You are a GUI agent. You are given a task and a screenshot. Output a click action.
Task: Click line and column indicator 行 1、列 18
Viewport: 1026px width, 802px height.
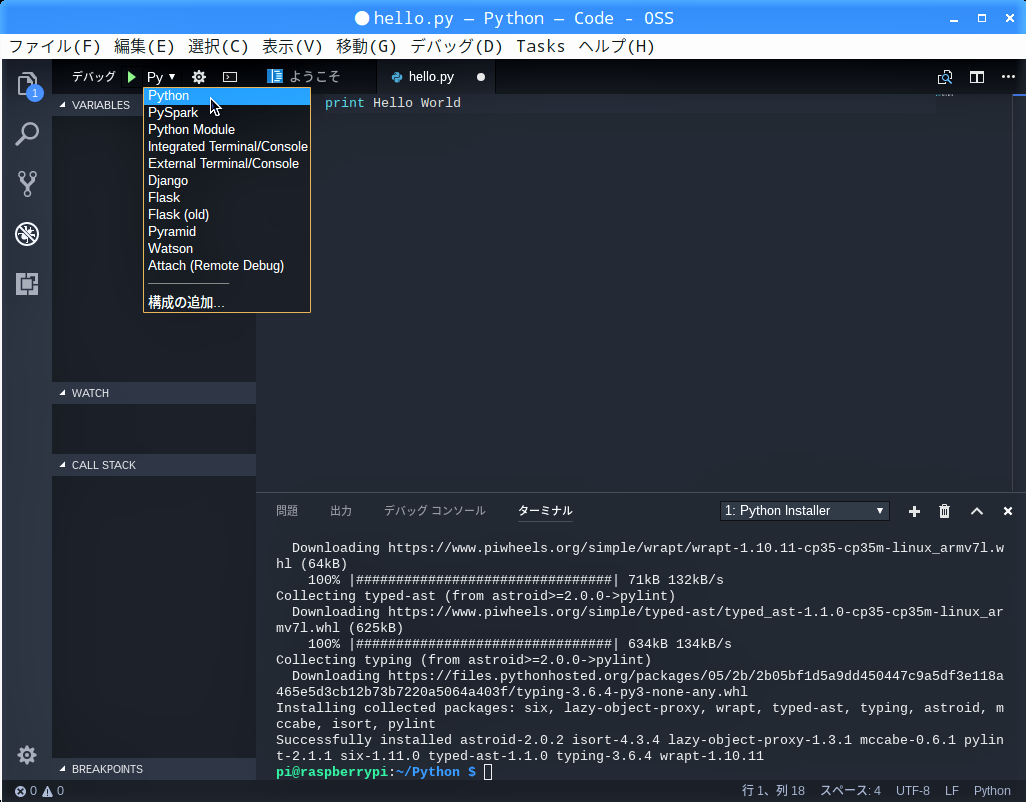pyautogui.click(x=773, y=791)
